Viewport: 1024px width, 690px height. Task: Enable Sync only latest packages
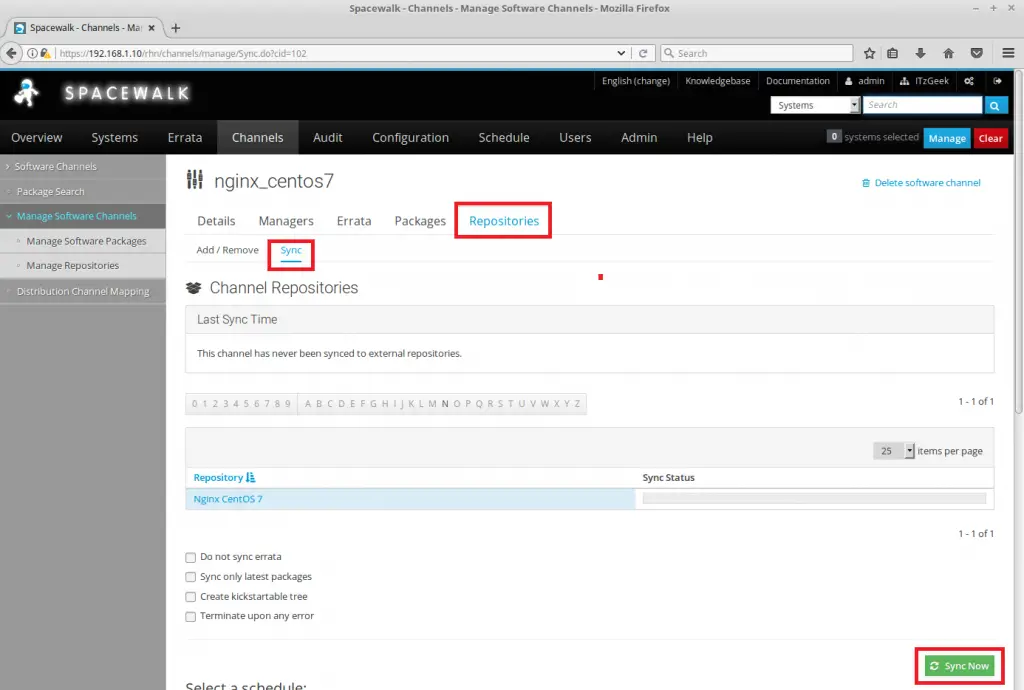(191, 577)
